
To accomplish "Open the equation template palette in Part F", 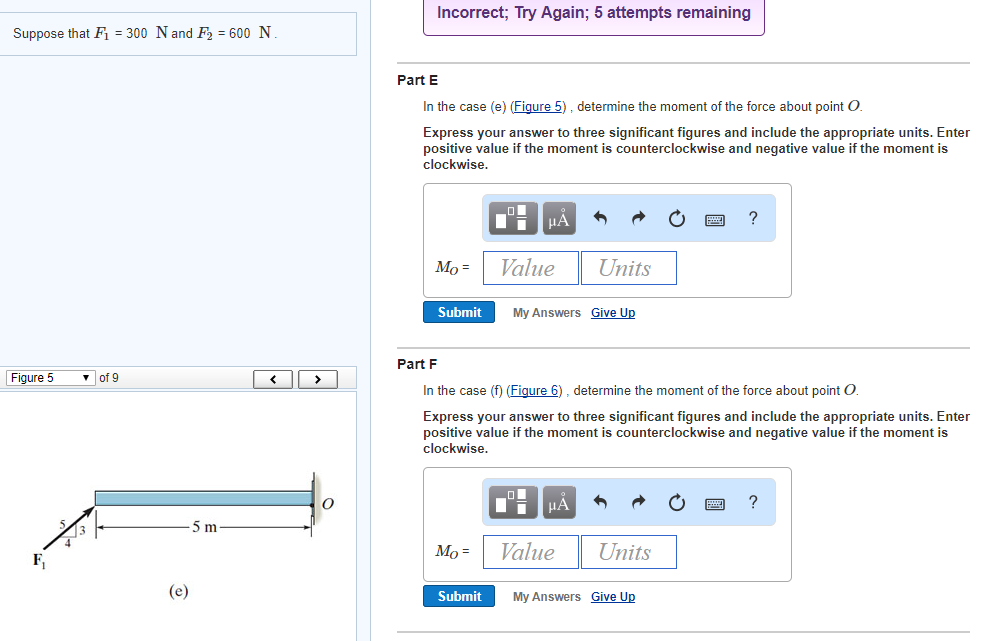I will (512, 503).
